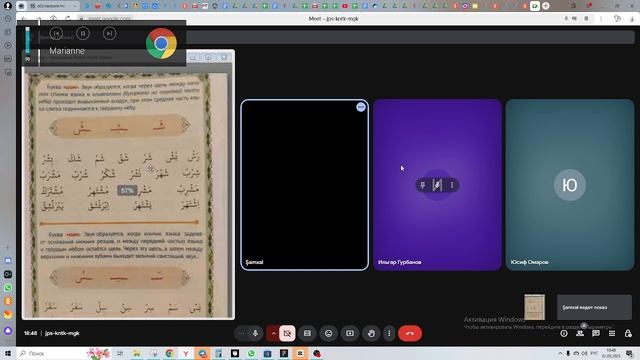Open Chrome from the taskbar
Image resolution: width=640 pixels, height=360 pixels.
click(x=169, y=353)
